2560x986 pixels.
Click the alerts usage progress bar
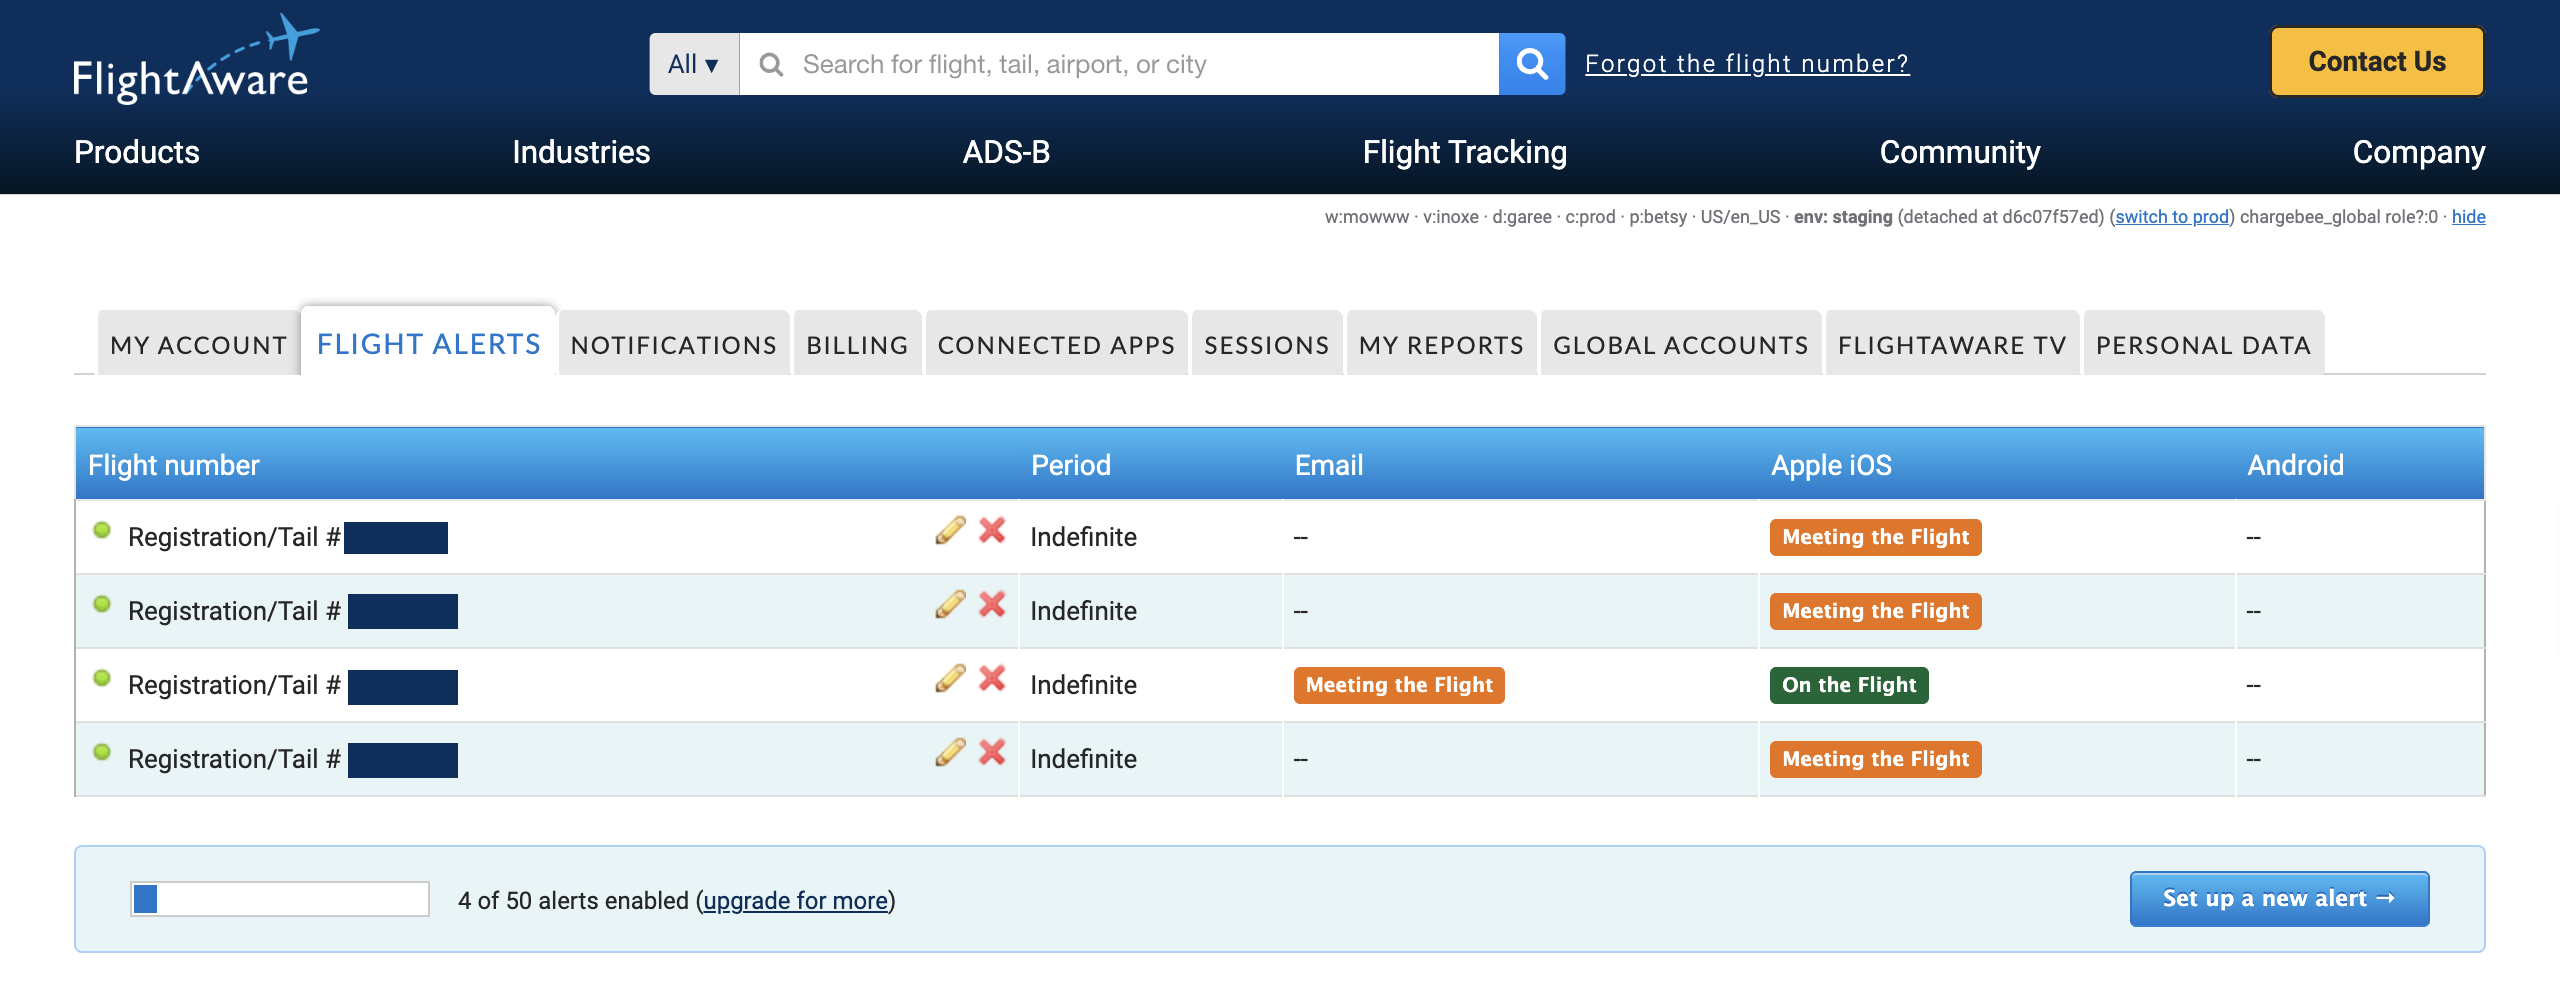tap(280, 899)
